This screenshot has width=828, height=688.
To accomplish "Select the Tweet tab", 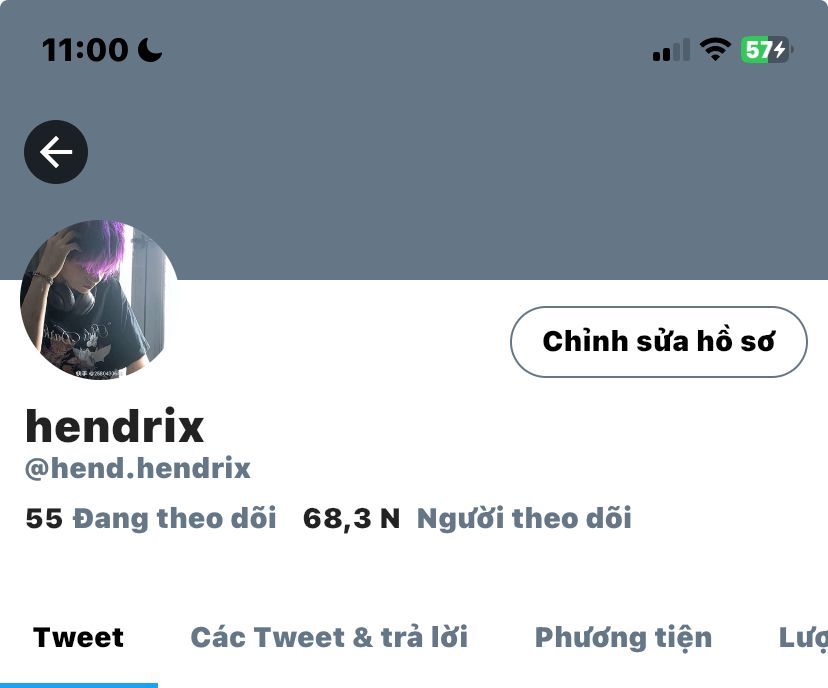I will tap(78, 637).
